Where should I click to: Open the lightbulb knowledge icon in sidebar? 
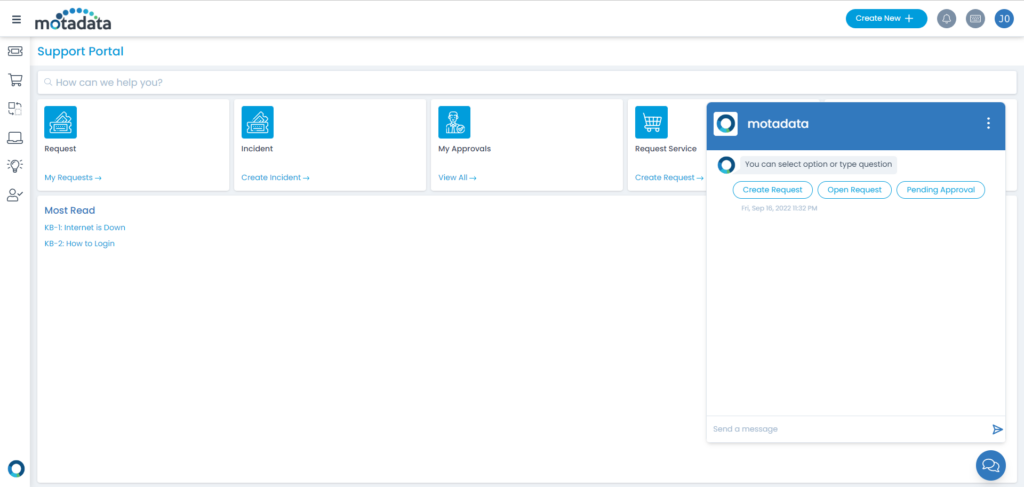coord(15,166)
